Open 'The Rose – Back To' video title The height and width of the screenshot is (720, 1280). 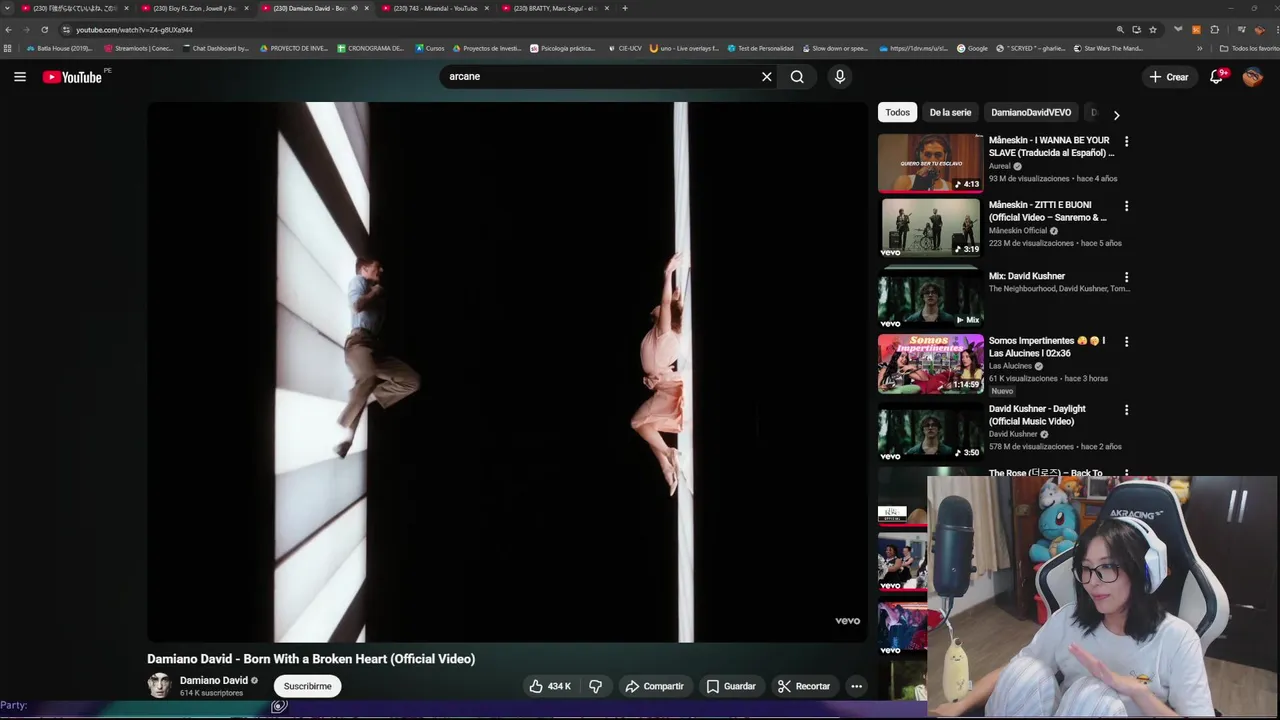coord(1046,473)
